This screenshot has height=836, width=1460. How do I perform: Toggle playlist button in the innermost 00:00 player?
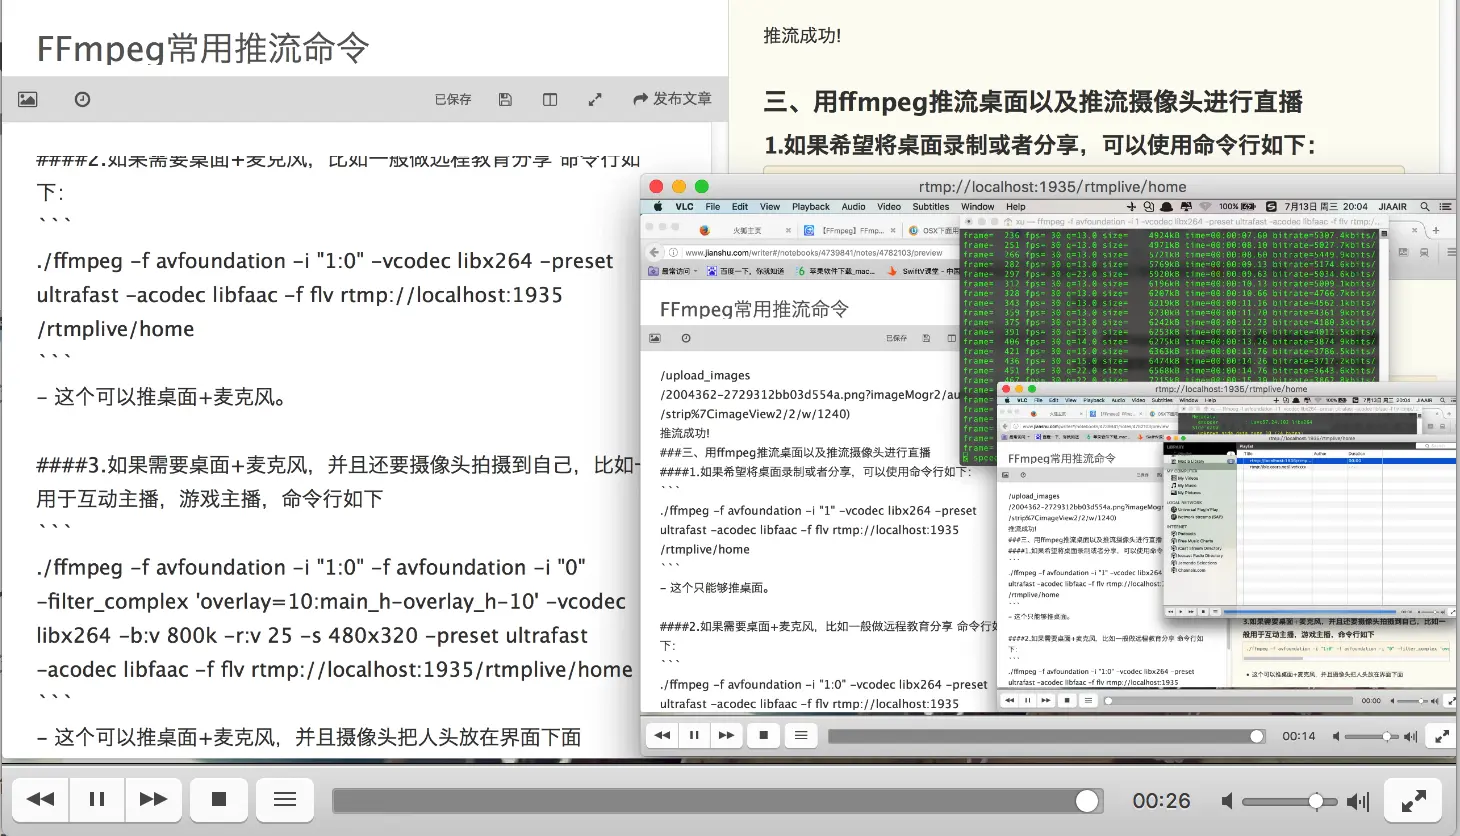point(1088,700)
